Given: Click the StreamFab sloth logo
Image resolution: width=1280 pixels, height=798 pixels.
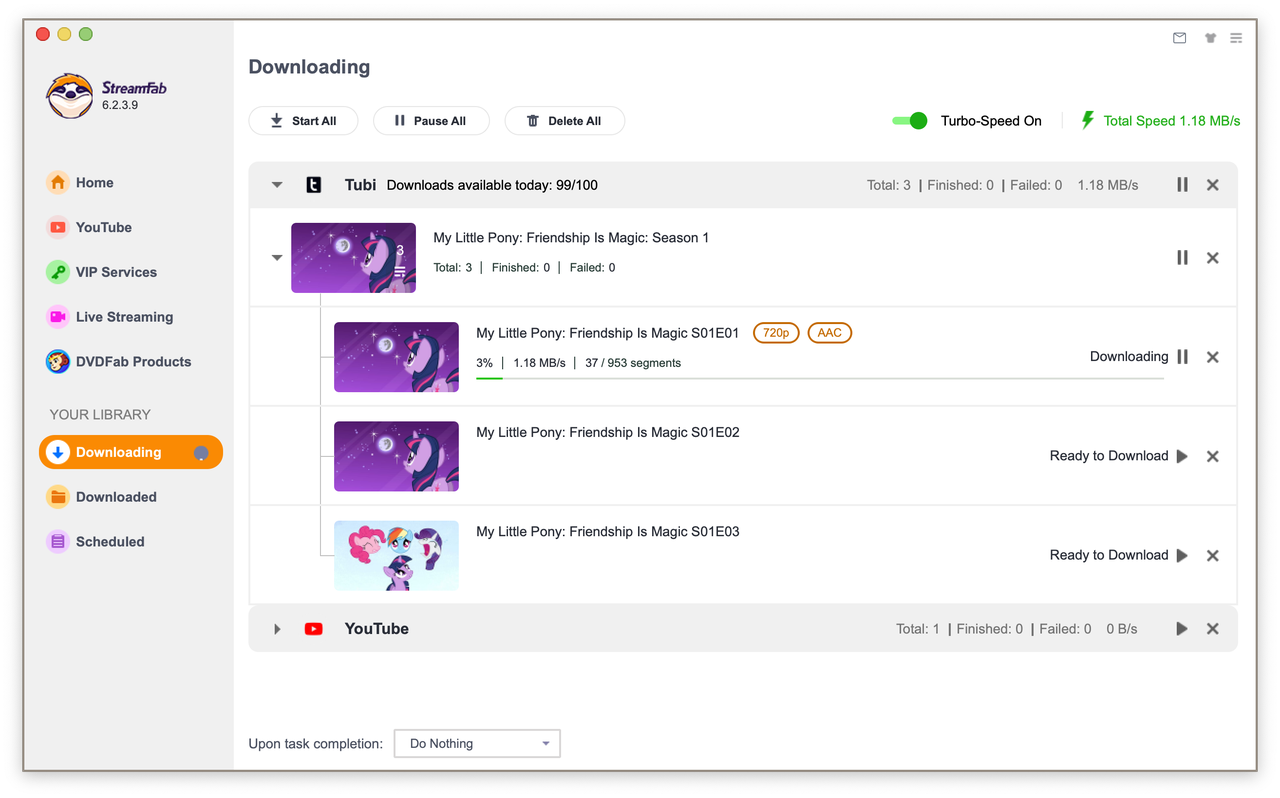Looking at the screenshot, I should point(70,96).
